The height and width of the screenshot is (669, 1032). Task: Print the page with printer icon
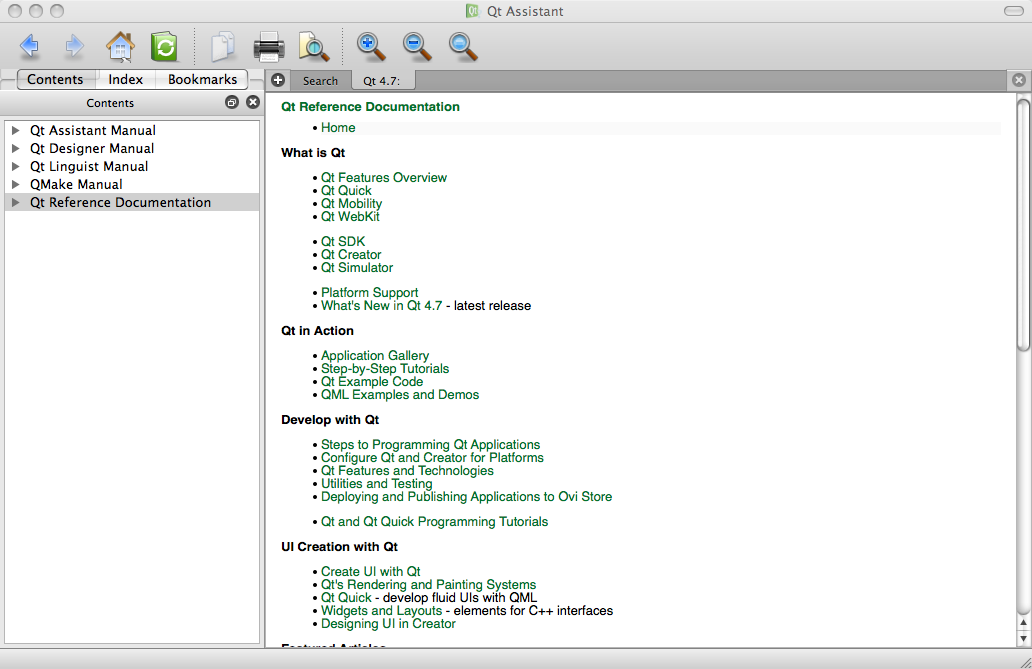point(269,46)
